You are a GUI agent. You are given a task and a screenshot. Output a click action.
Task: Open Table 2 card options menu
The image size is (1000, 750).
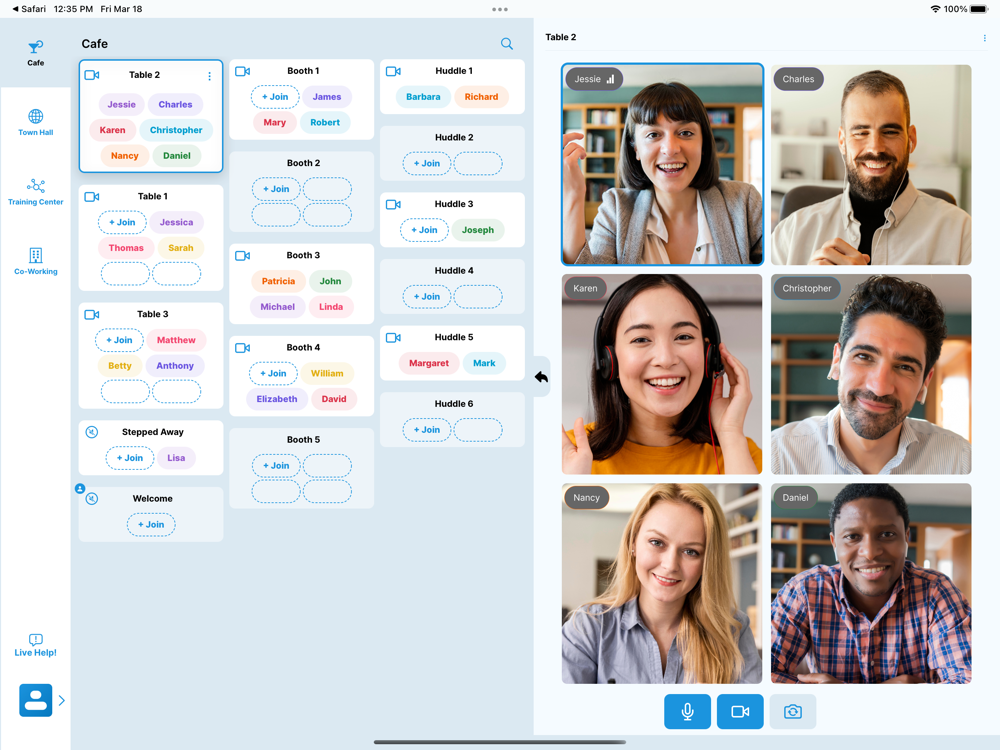pyautogui.click(x=209, y=76)
